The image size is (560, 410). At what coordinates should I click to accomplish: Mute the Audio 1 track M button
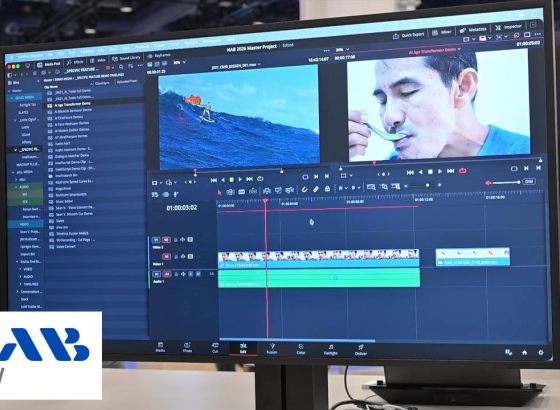[198, 274]
